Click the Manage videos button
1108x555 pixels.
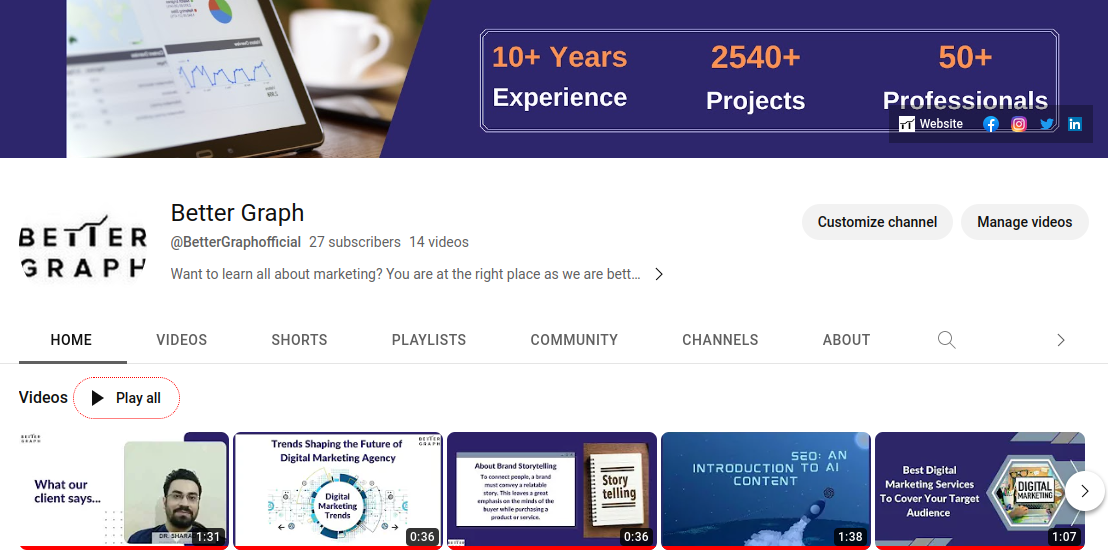click(1025, 222)
